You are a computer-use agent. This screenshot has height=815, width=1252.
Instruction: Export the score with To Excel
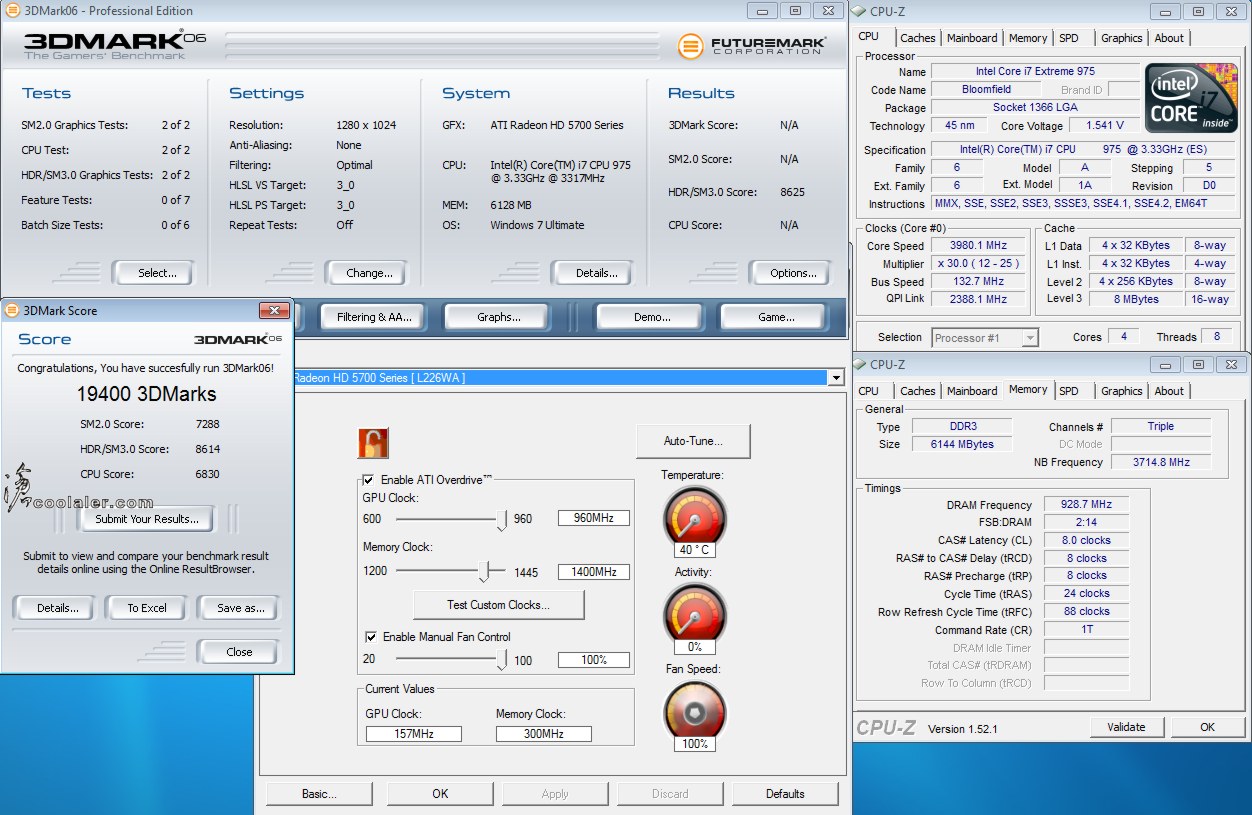(147, 608)
